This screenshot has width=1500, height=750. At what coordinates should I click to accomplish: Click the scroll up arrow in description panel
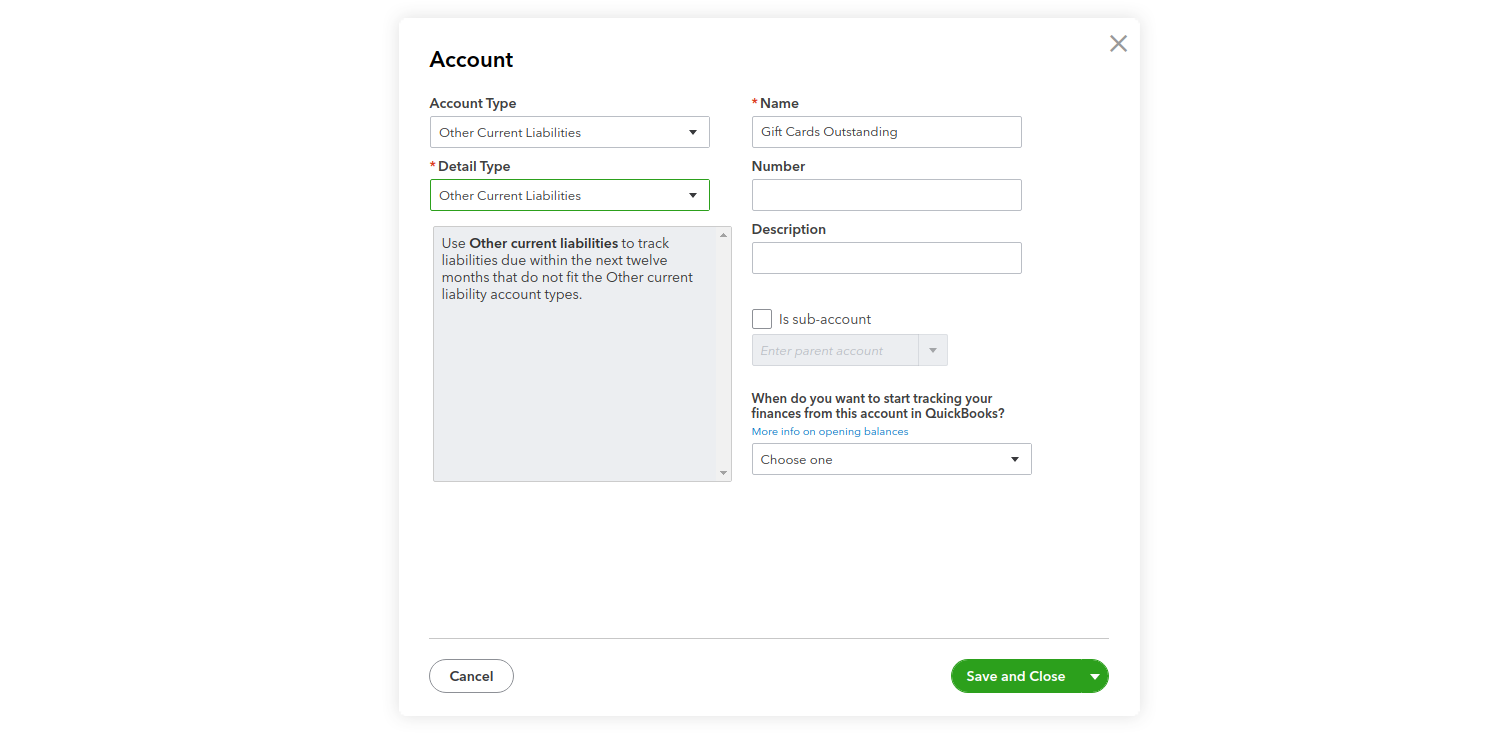click(723, 235)
